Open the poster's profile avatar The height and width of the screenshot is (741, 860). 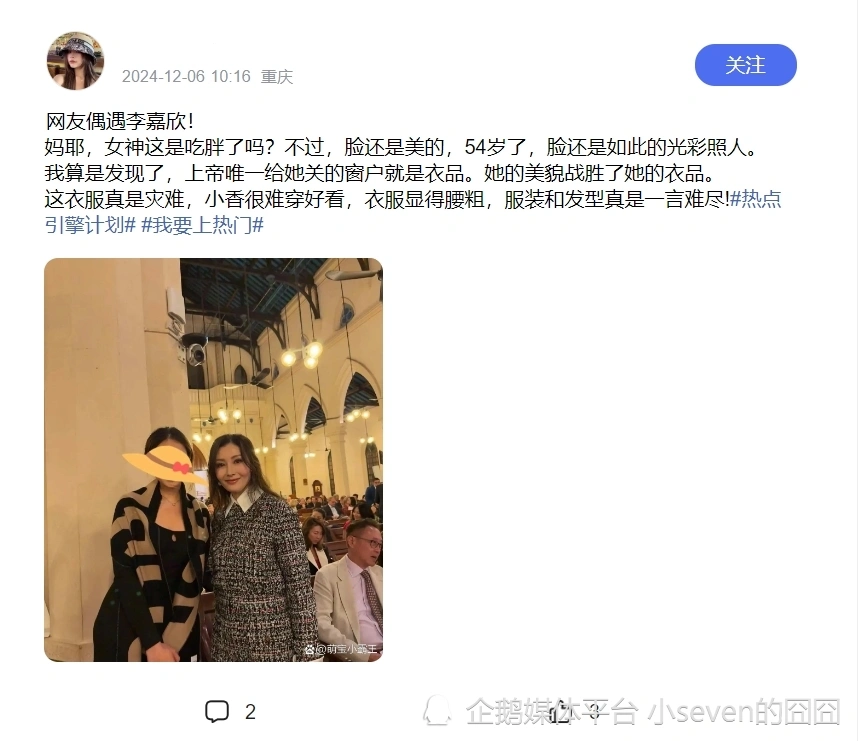(x=75, y=60)
